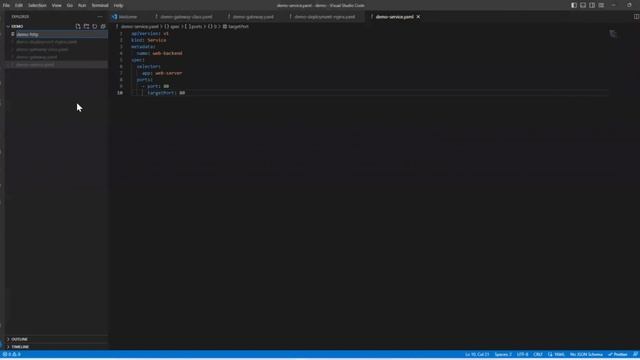The image size is (640, 360).
Task: Click the name: web-backend line
Action: [160, 53]
